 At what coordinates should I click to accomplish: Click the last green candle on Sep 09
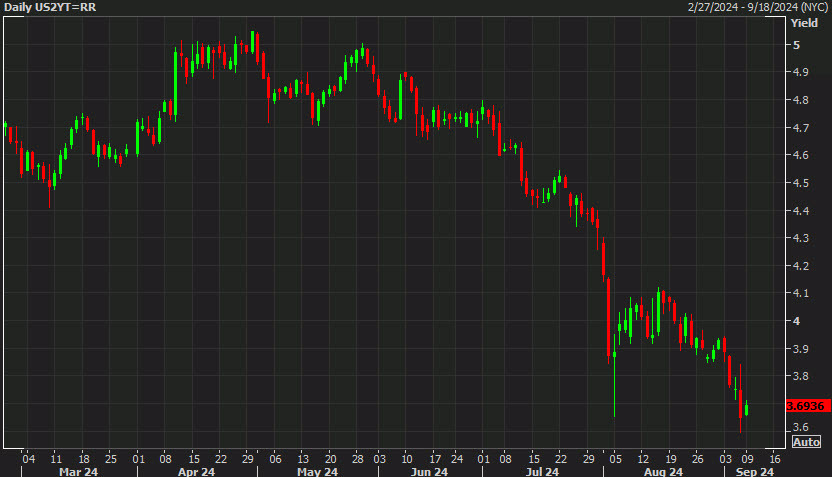(x=747, y=409)
